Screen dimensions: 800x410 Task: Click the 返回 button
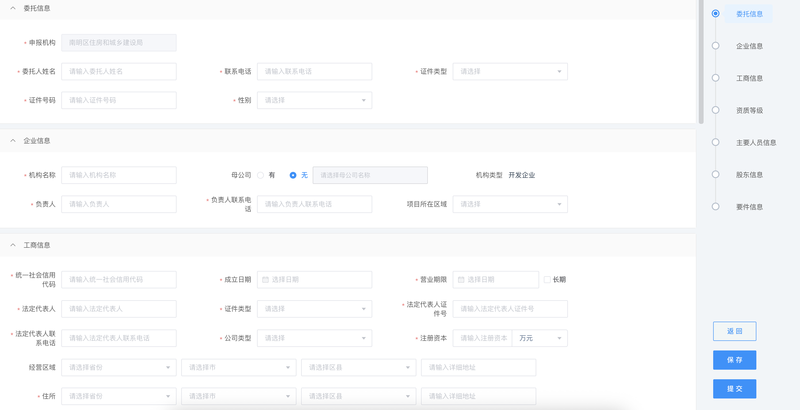point(734,331)
